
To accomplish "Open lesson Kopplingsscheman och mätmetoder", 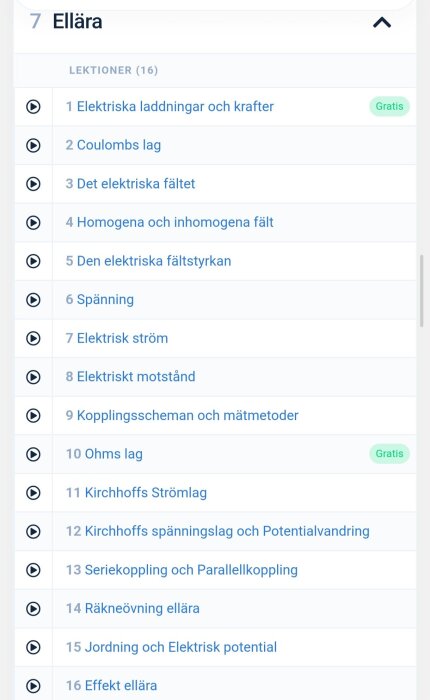I will [x=182, y=416].
